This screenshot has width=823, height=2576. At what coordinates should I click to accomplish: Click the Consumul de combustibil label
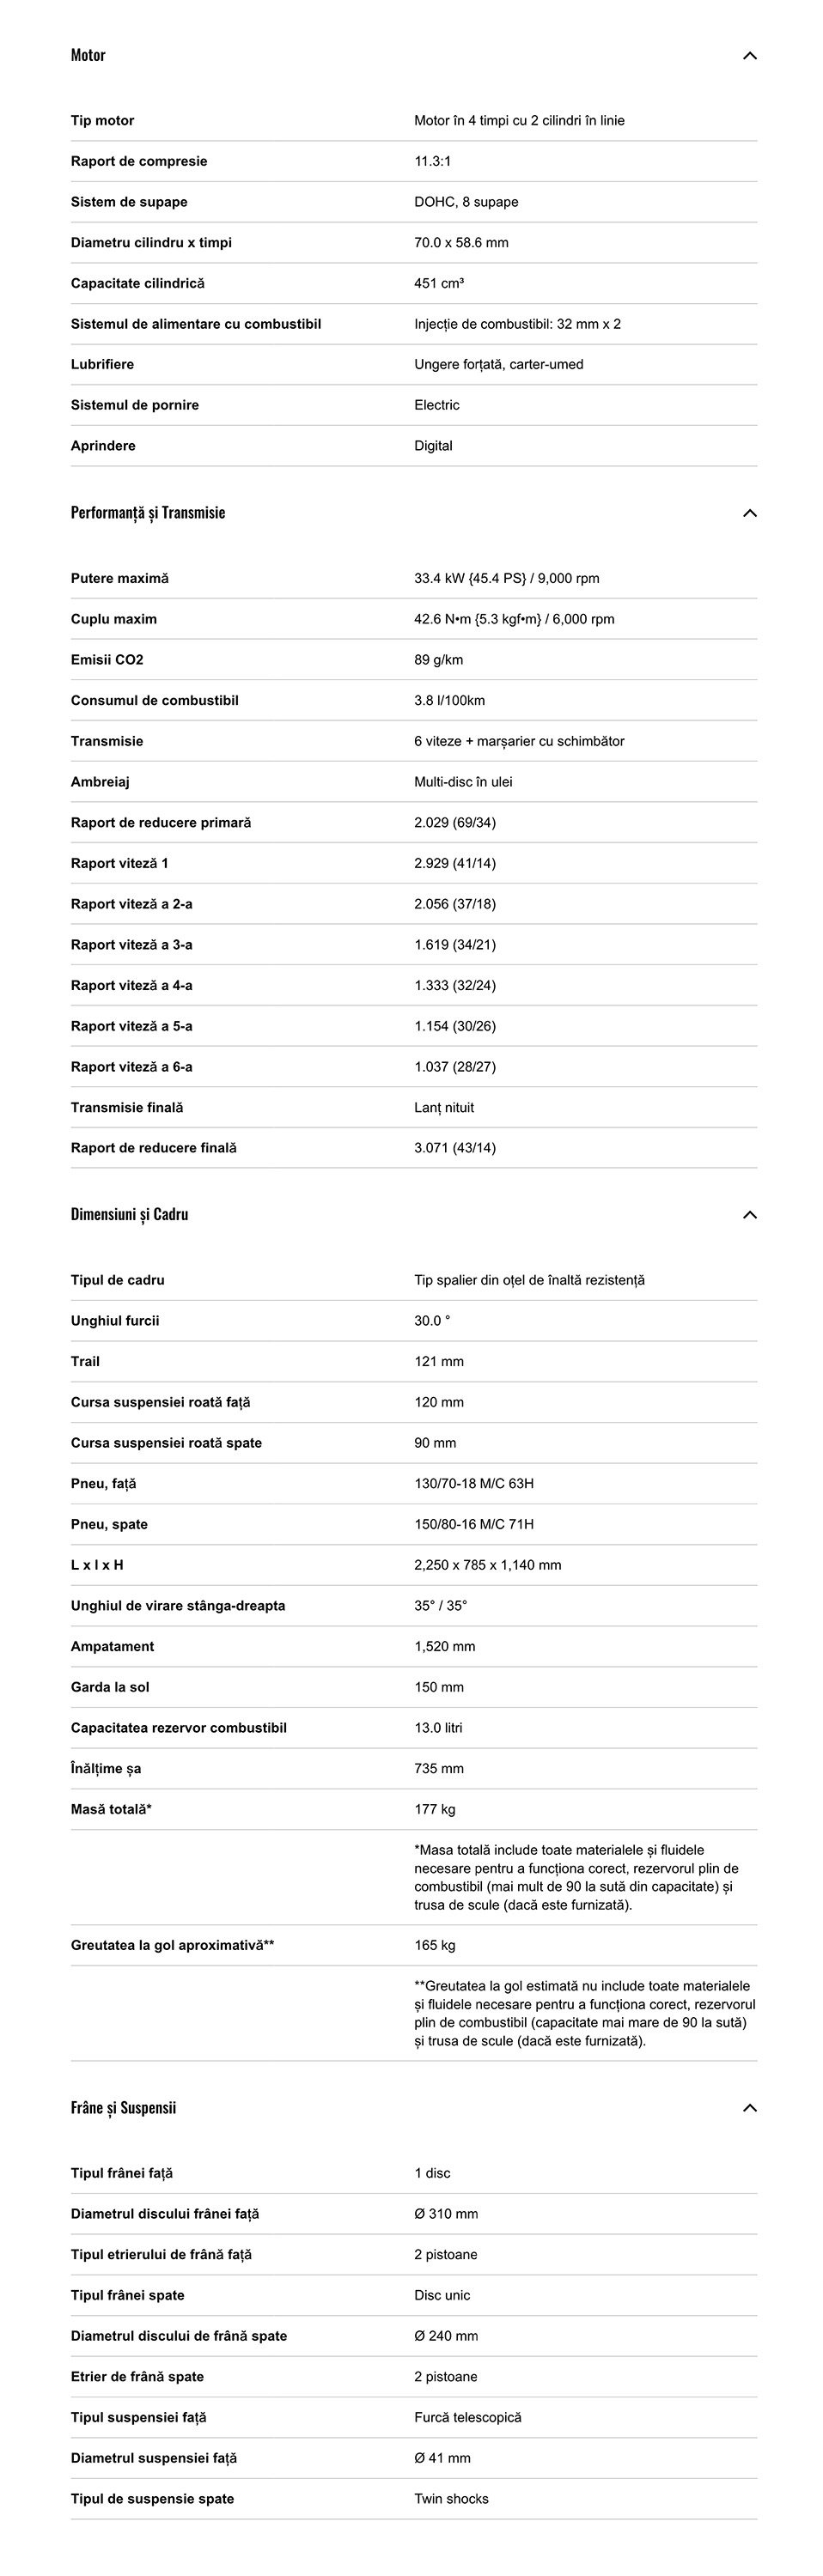coord(154,701)
